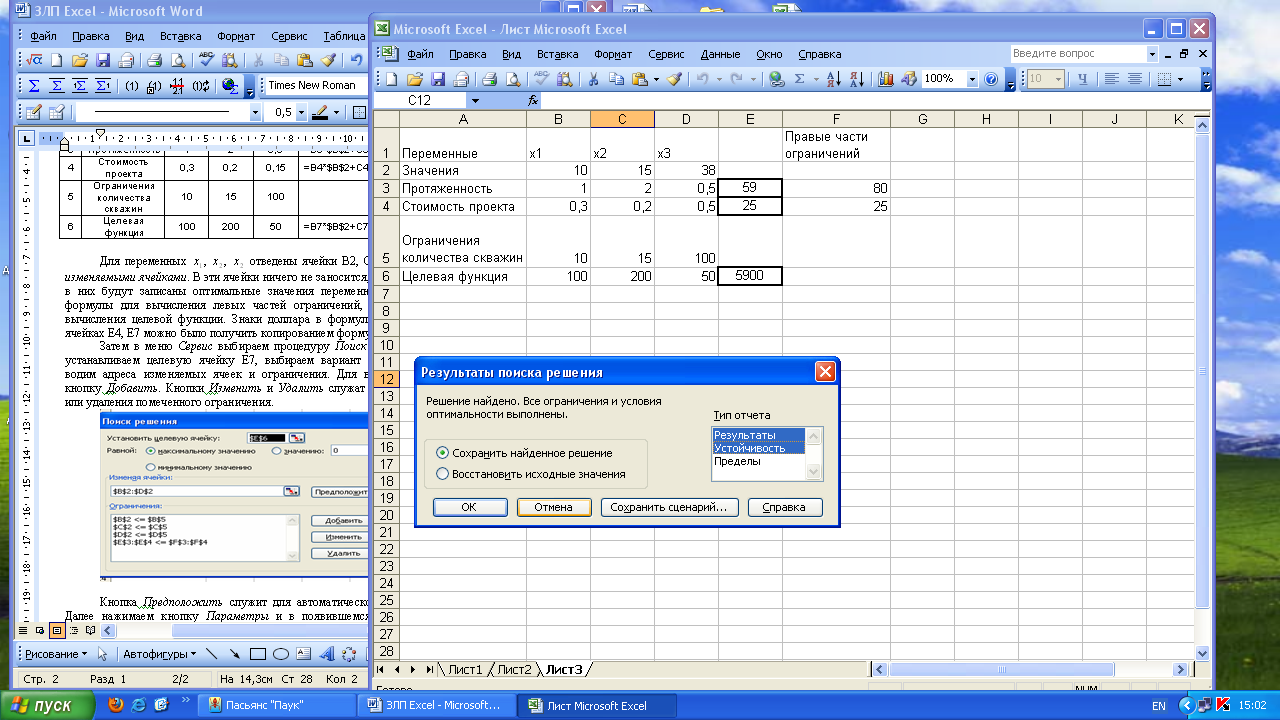1280x720 pixels.
Task: Open the Firefox quick launch icon in taskbar
Action: tap(114, 705)
